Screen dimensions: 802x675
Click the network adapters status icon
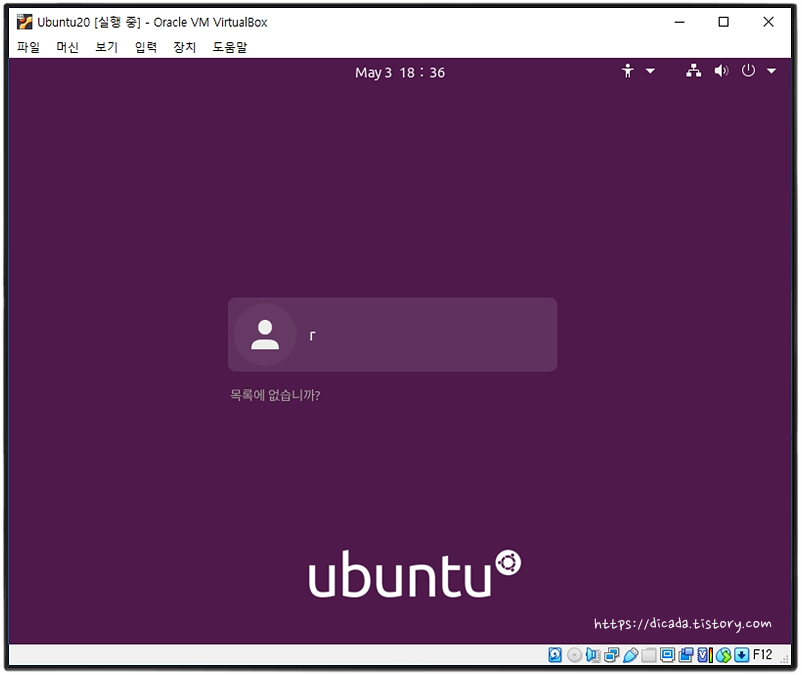point(611,655)
